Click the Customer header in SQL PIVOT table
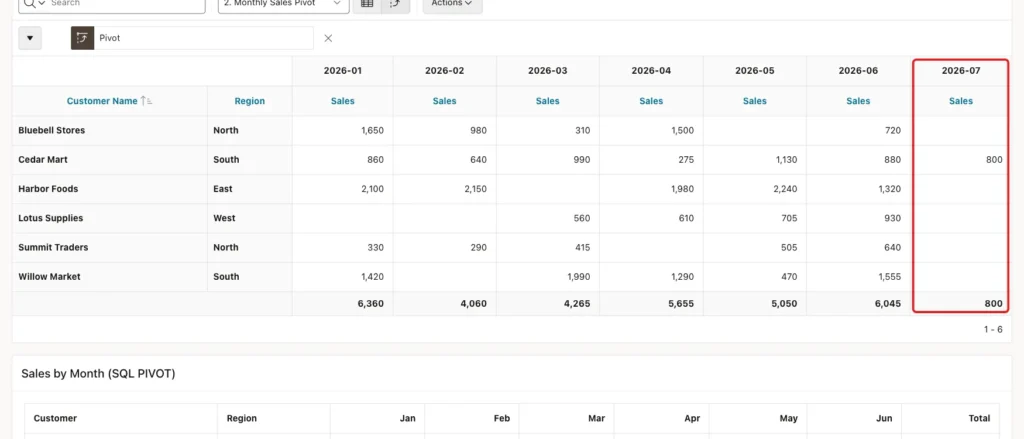Image resolution: width=1024 pixels, height=439 pixels. tap(55, 418)
